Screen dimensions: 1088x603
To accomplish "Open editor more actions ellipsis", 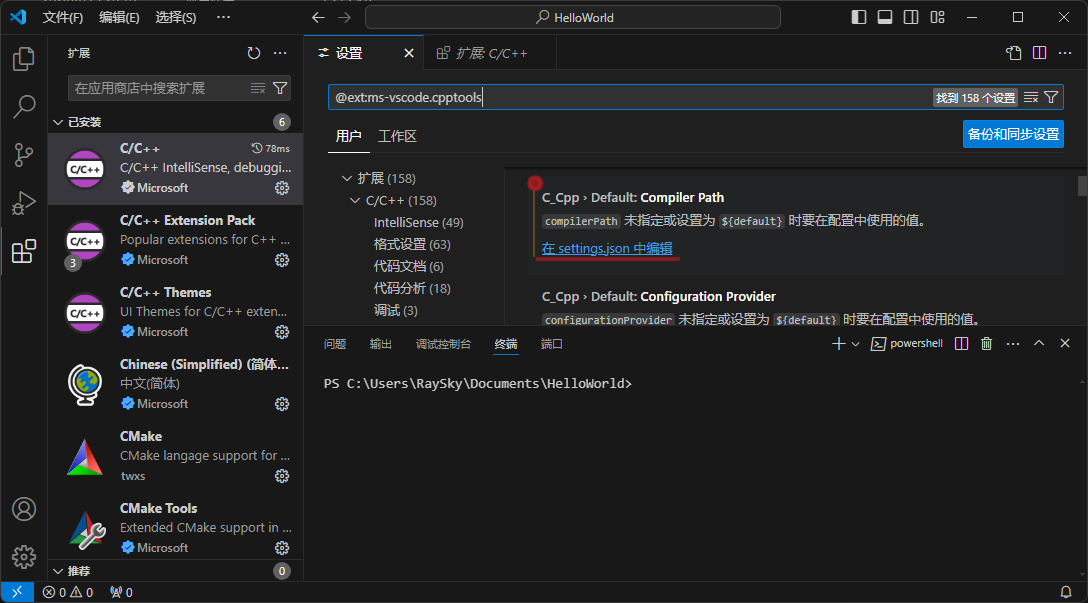I will [1065, 53].
